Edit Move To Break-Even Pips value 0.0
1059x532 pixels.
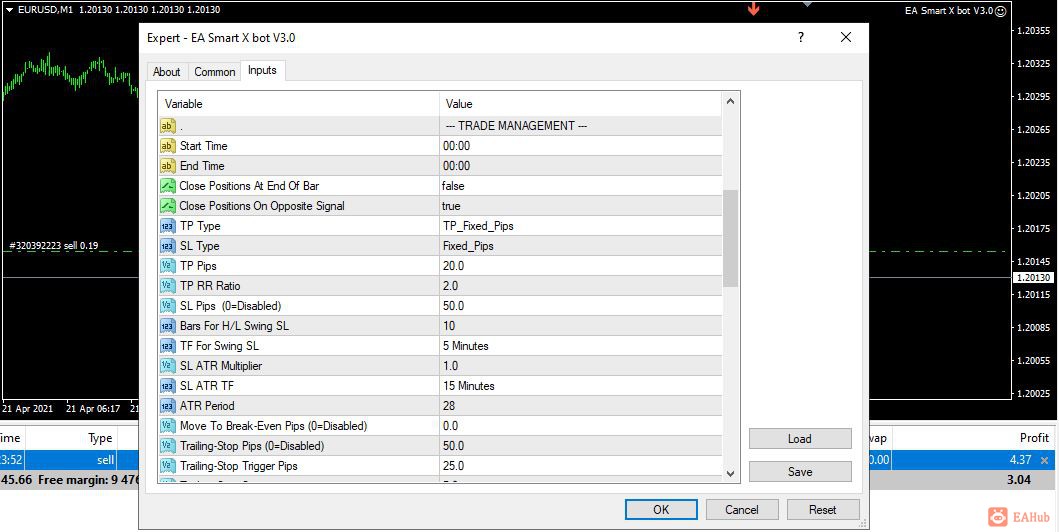[581, 426]
